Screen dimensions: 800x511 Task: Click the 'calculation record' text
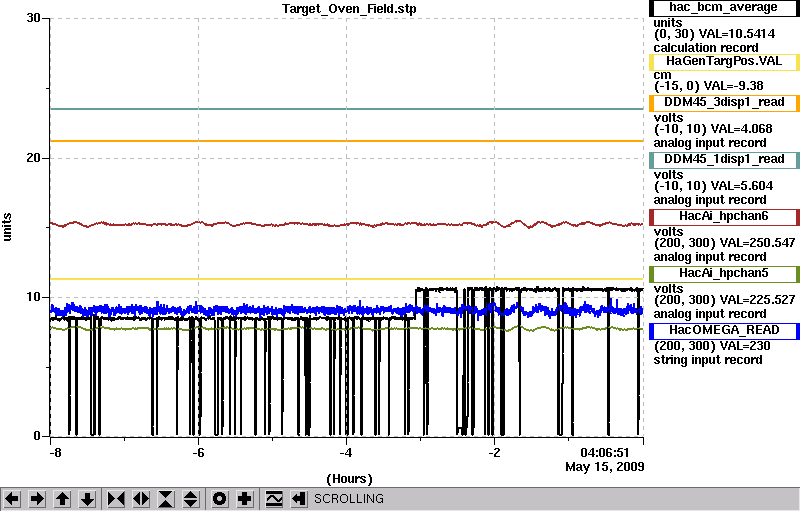[x=706, y=48]
